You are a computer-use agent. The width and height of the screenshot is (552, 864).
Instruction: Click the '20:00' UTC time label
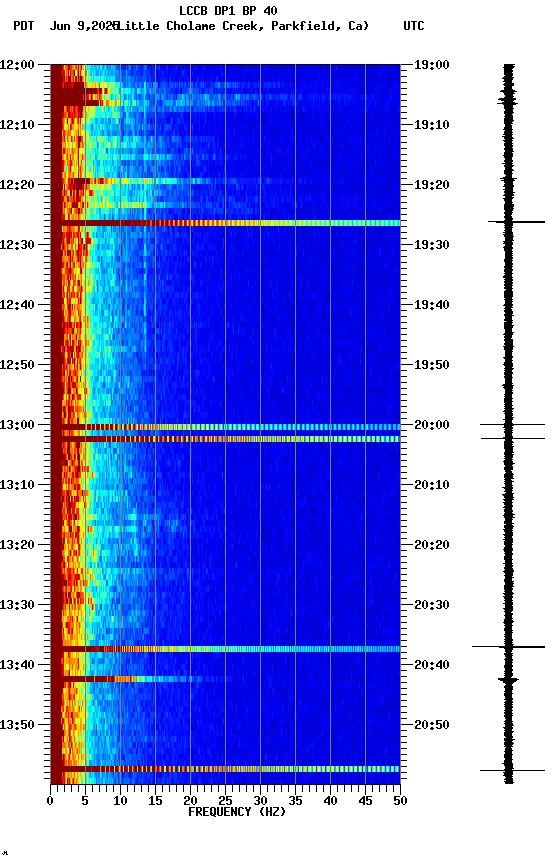432,425
